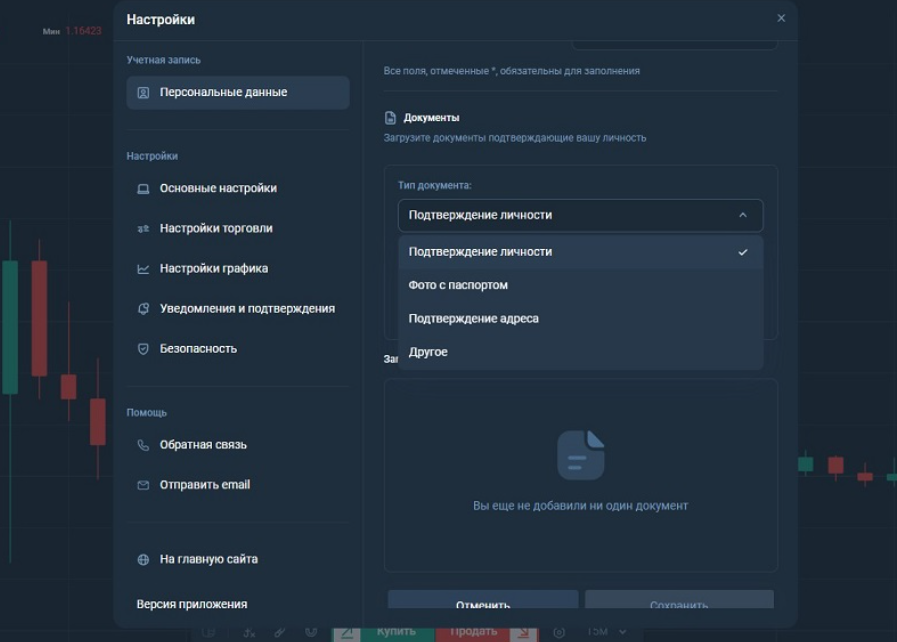Click the envelope icon next to Отправить email
The width and height of the screenshot is (897, 642).
point(142,484)
